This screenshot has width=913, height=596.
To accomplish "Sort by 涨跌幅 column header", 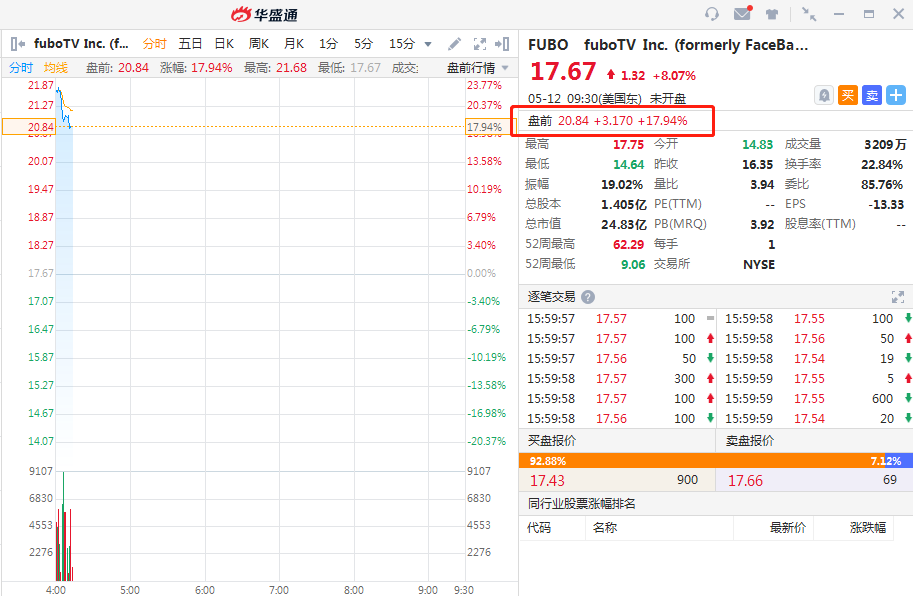I will coord(868,528).
